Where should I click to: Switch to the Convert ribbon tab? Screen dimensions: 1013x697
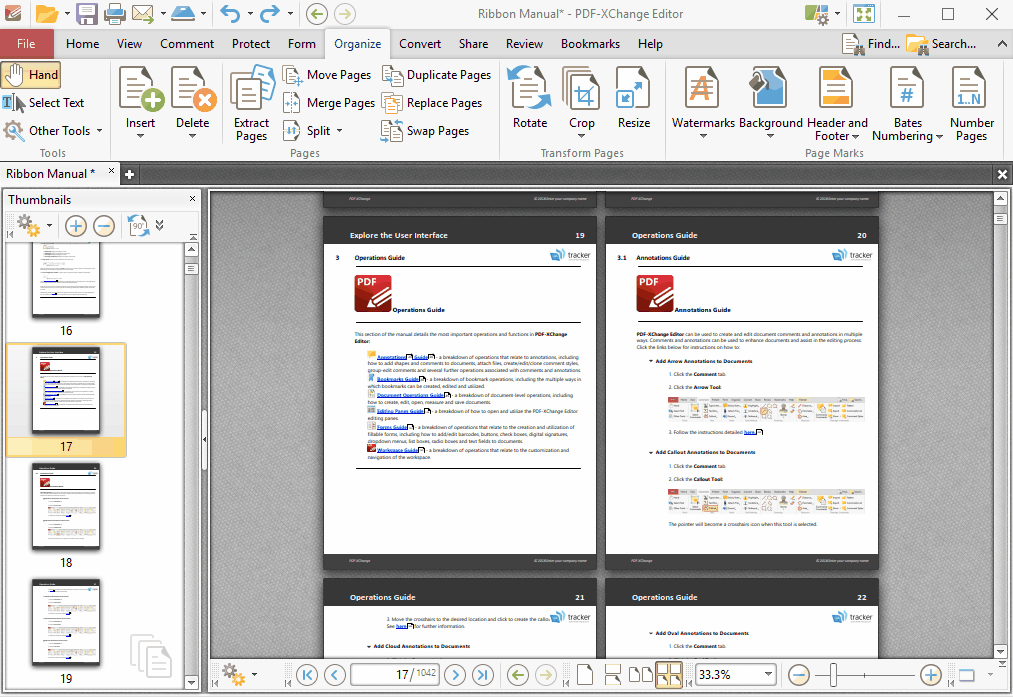[x=420, y=44]
